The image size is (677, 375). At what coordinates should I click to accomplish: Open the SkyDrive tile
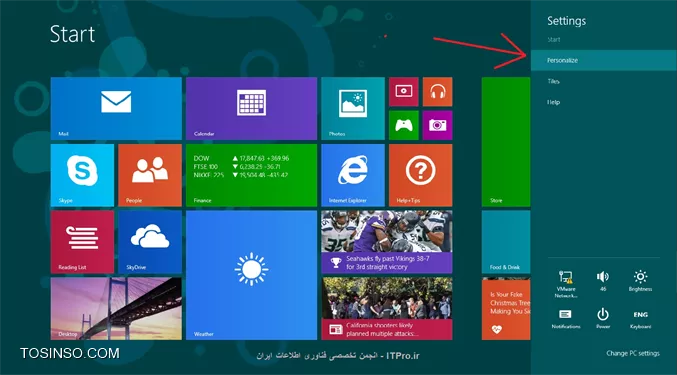(x=150, y=242)
